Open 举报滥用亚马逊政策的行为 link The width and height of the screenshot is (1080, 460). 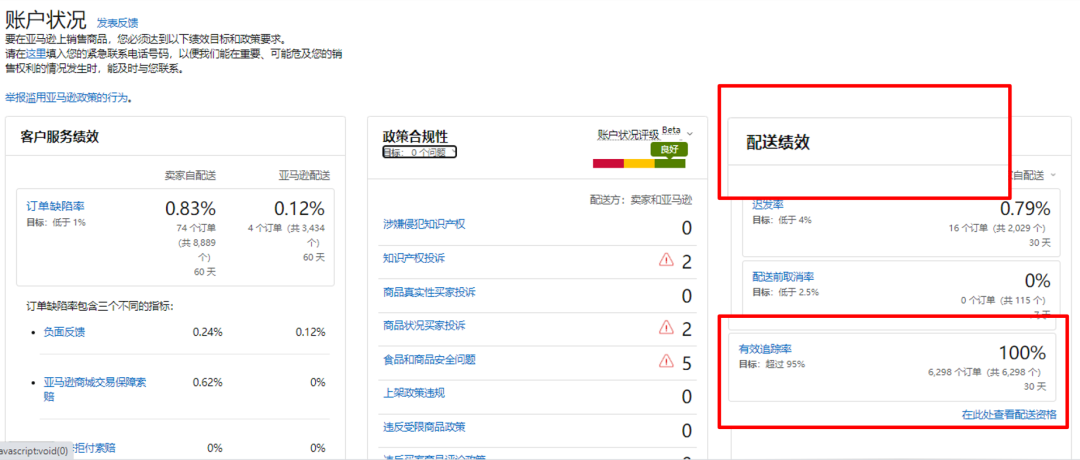tap(66, 98)
